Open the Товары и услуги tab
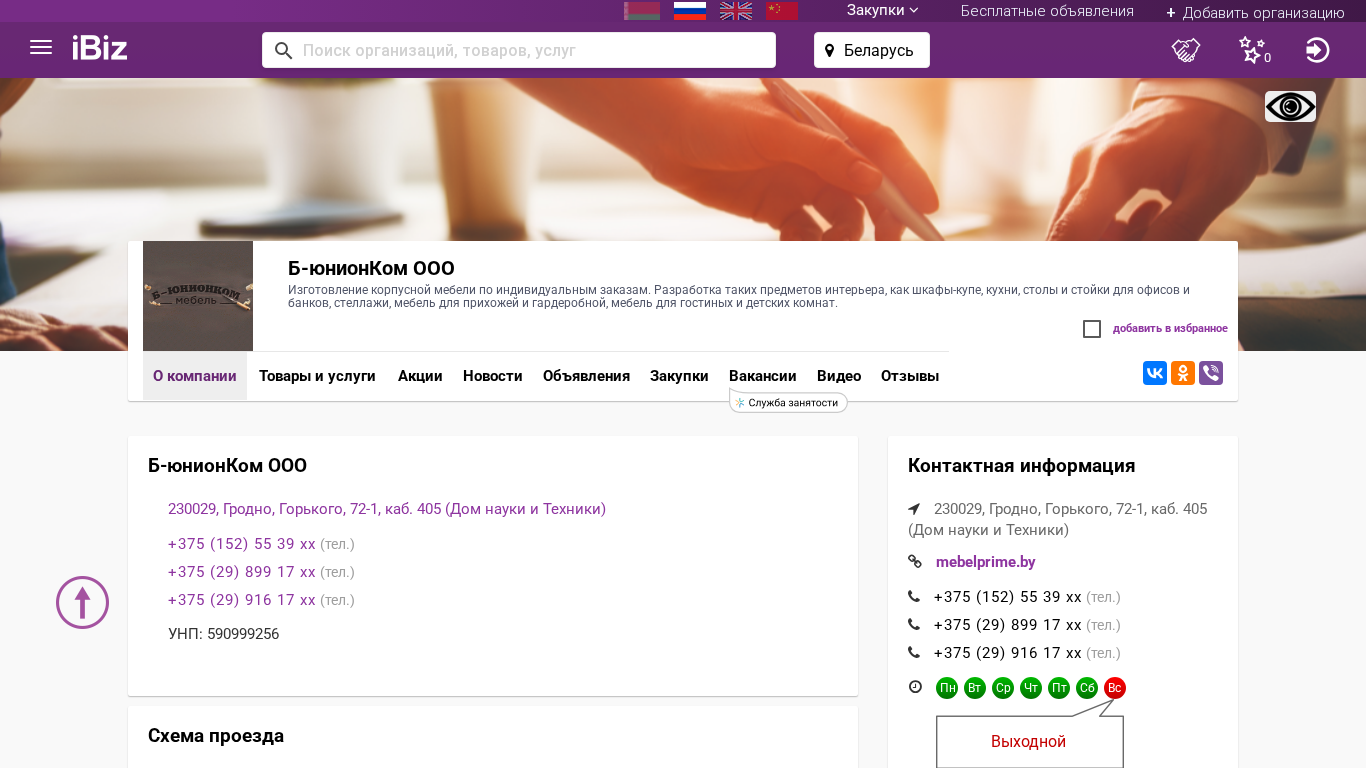This screenshot has width=1366, height=768. pyautogui.click(x=317, y=376)
